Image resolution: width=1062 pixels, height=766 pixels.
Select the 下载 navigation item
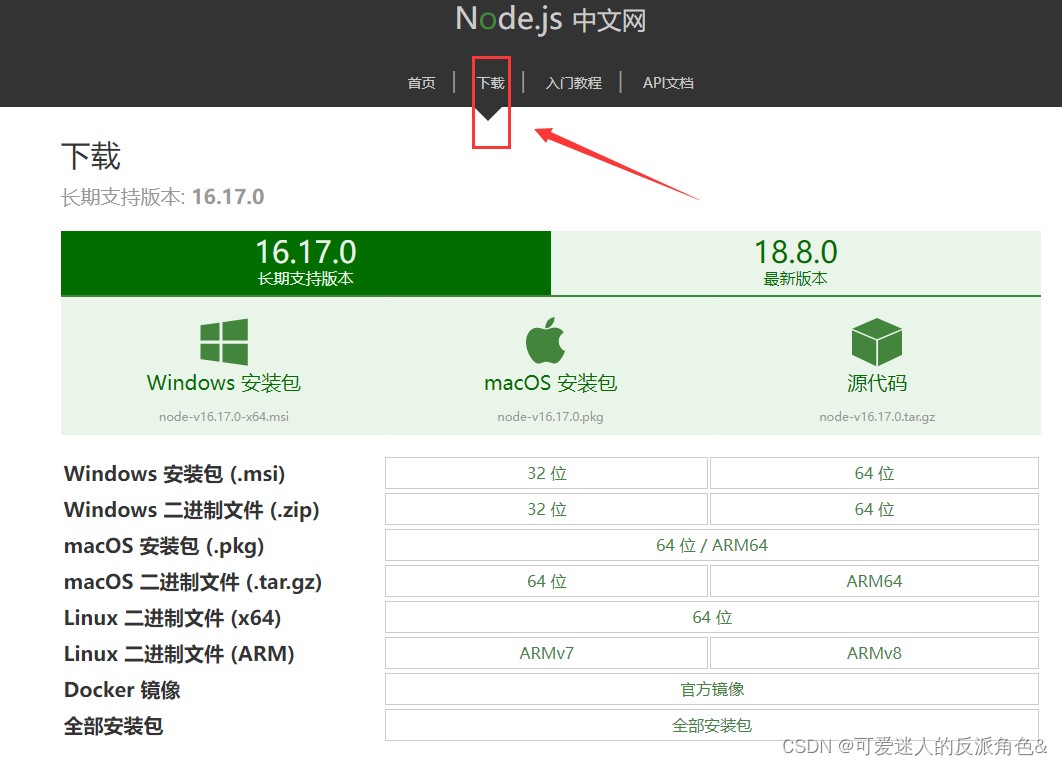point(489,83)
